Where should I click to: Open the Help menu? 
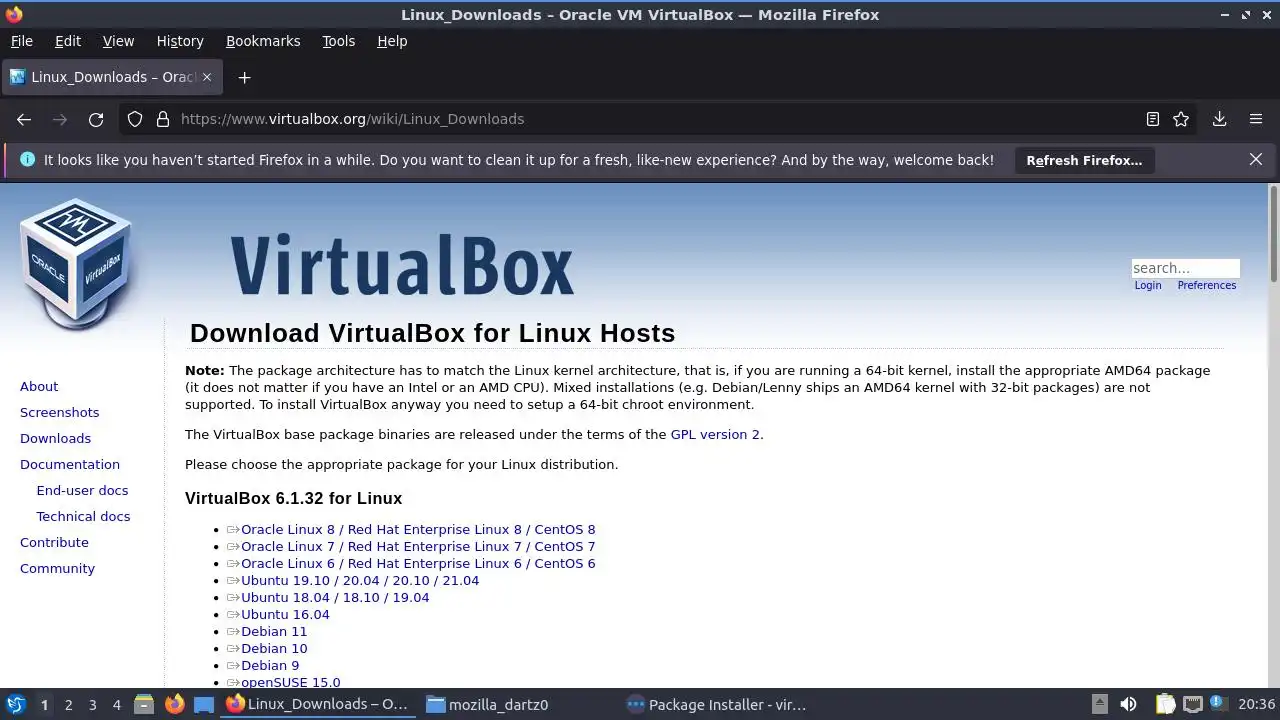392,41
